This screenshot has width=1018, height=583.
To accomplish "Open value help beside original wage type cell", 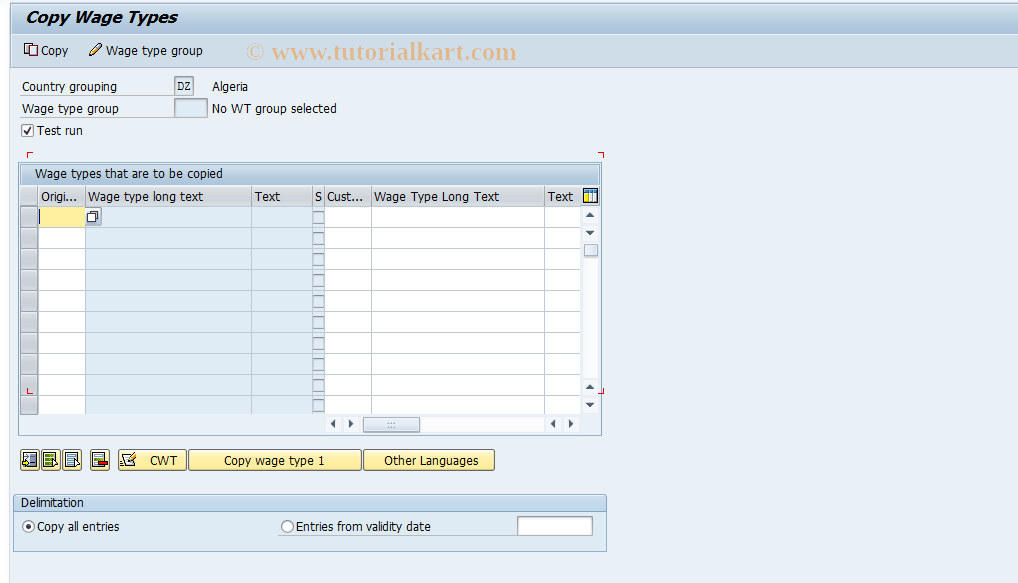I will [x=93, y=217].
